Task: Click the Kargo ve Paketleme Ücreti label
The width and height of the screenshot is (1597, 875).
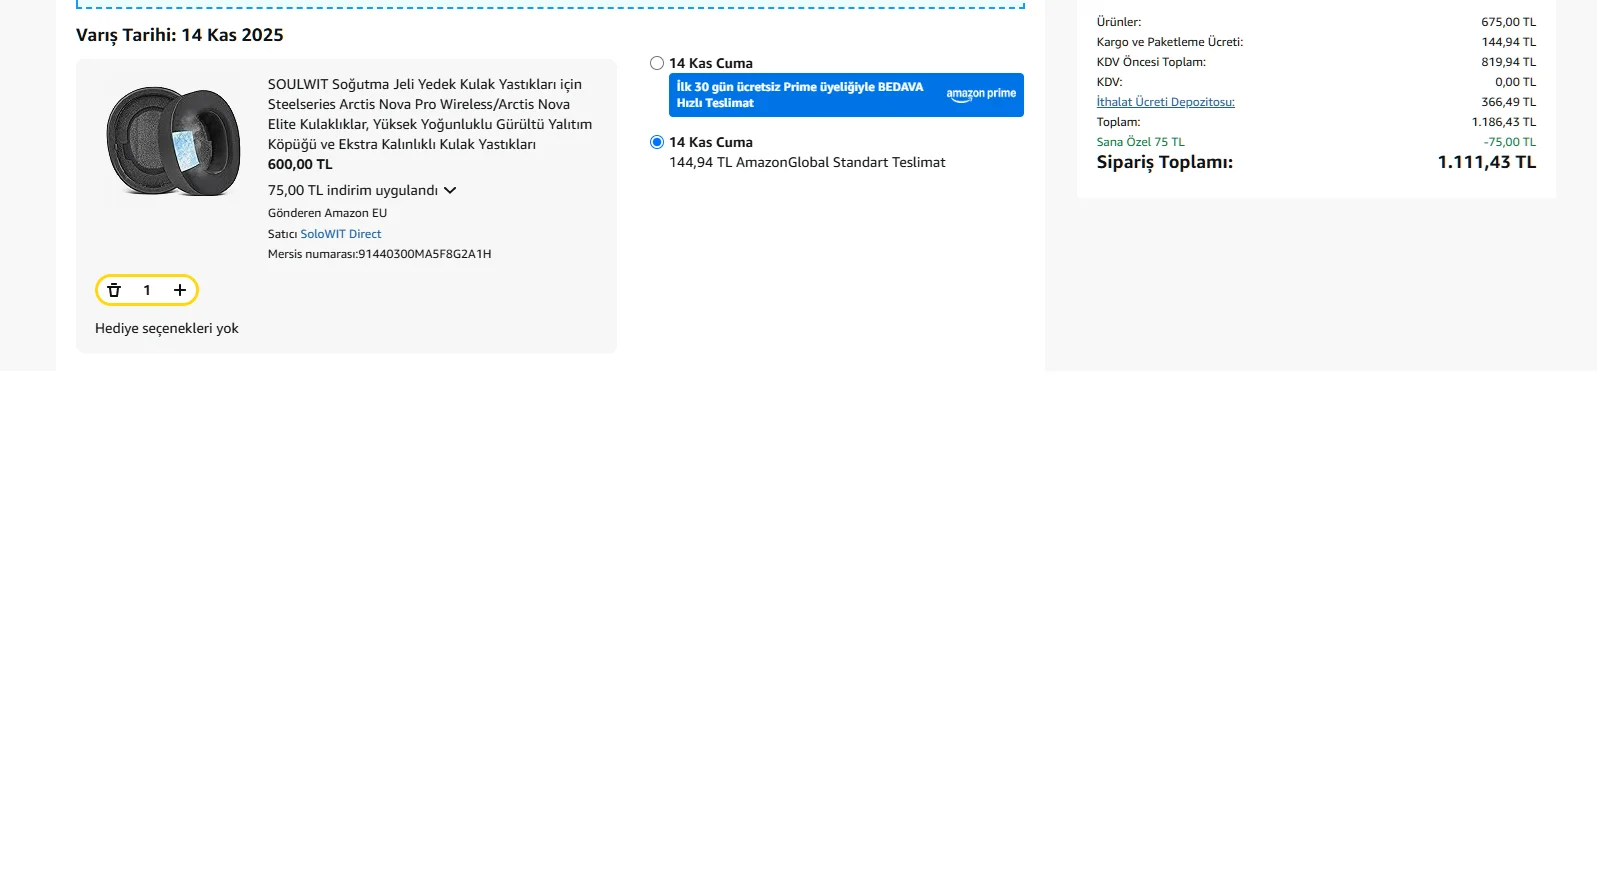Action: 1170,42
